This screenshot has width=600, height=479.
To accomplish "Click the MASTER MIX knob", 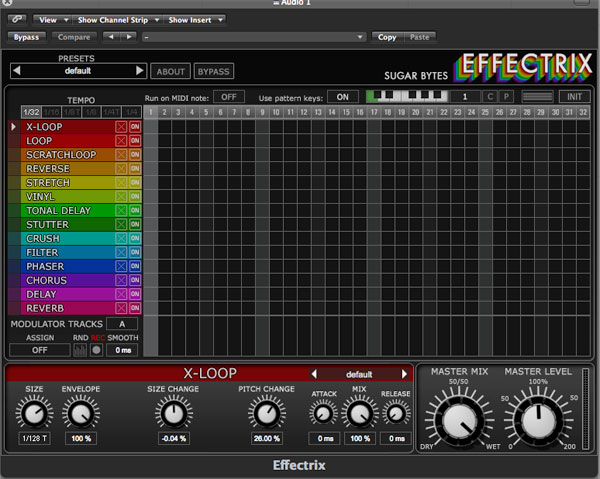I will tap(459, 420).
